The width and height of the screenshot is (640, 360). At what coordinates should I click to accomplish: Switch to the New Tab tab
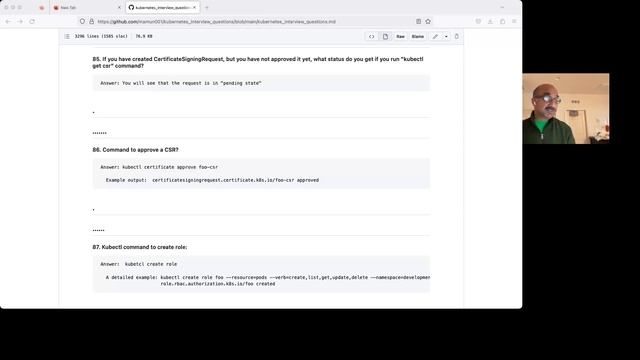point(86,7)
